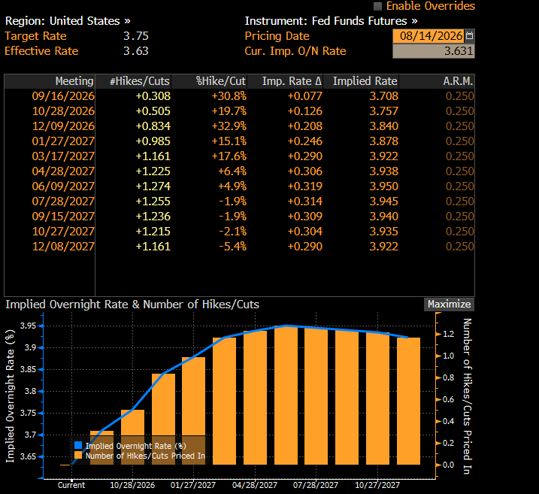Click the +0.314 implied rate change
This screenshot has width=539, height=494.
pos(305,201)
